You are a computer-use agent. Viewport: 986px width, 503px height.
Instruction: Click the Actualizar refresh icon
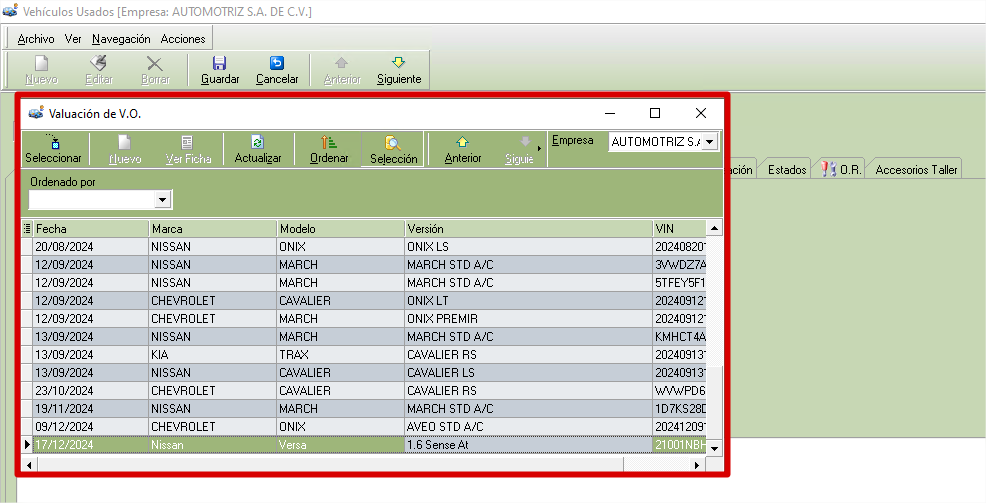pyautogui.click(x=257, y=142)
